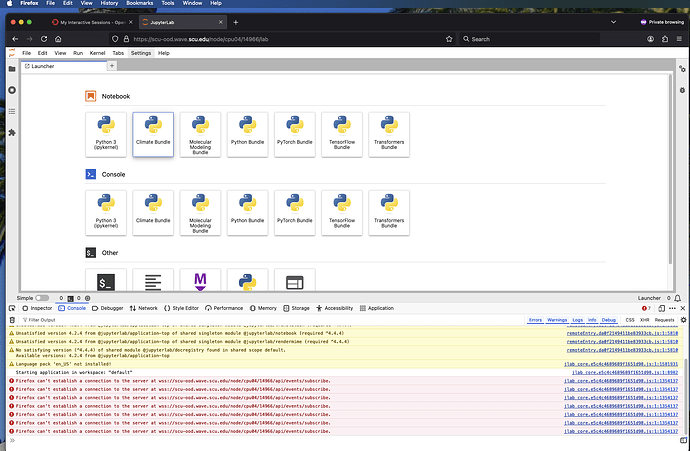This screenshot has width=690, height=451.
Task: Open the JupyterLab Run menu
Action: (x=78, y=53)
